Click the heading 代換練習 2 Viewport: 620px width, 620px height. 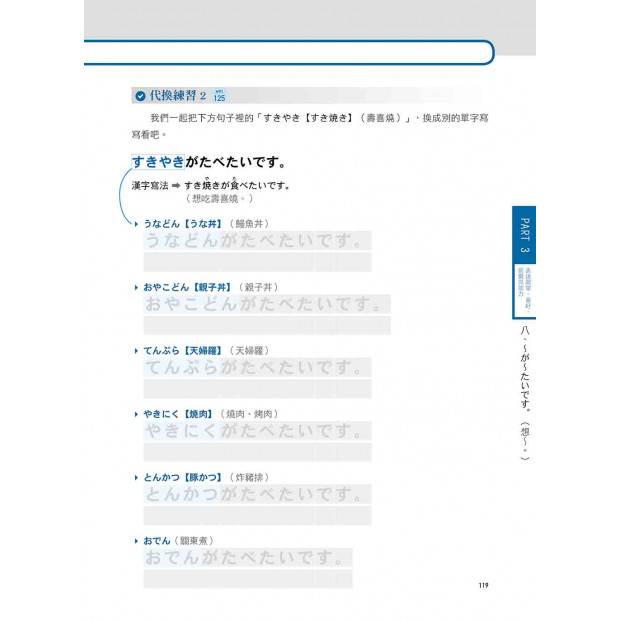pos(178,96)
